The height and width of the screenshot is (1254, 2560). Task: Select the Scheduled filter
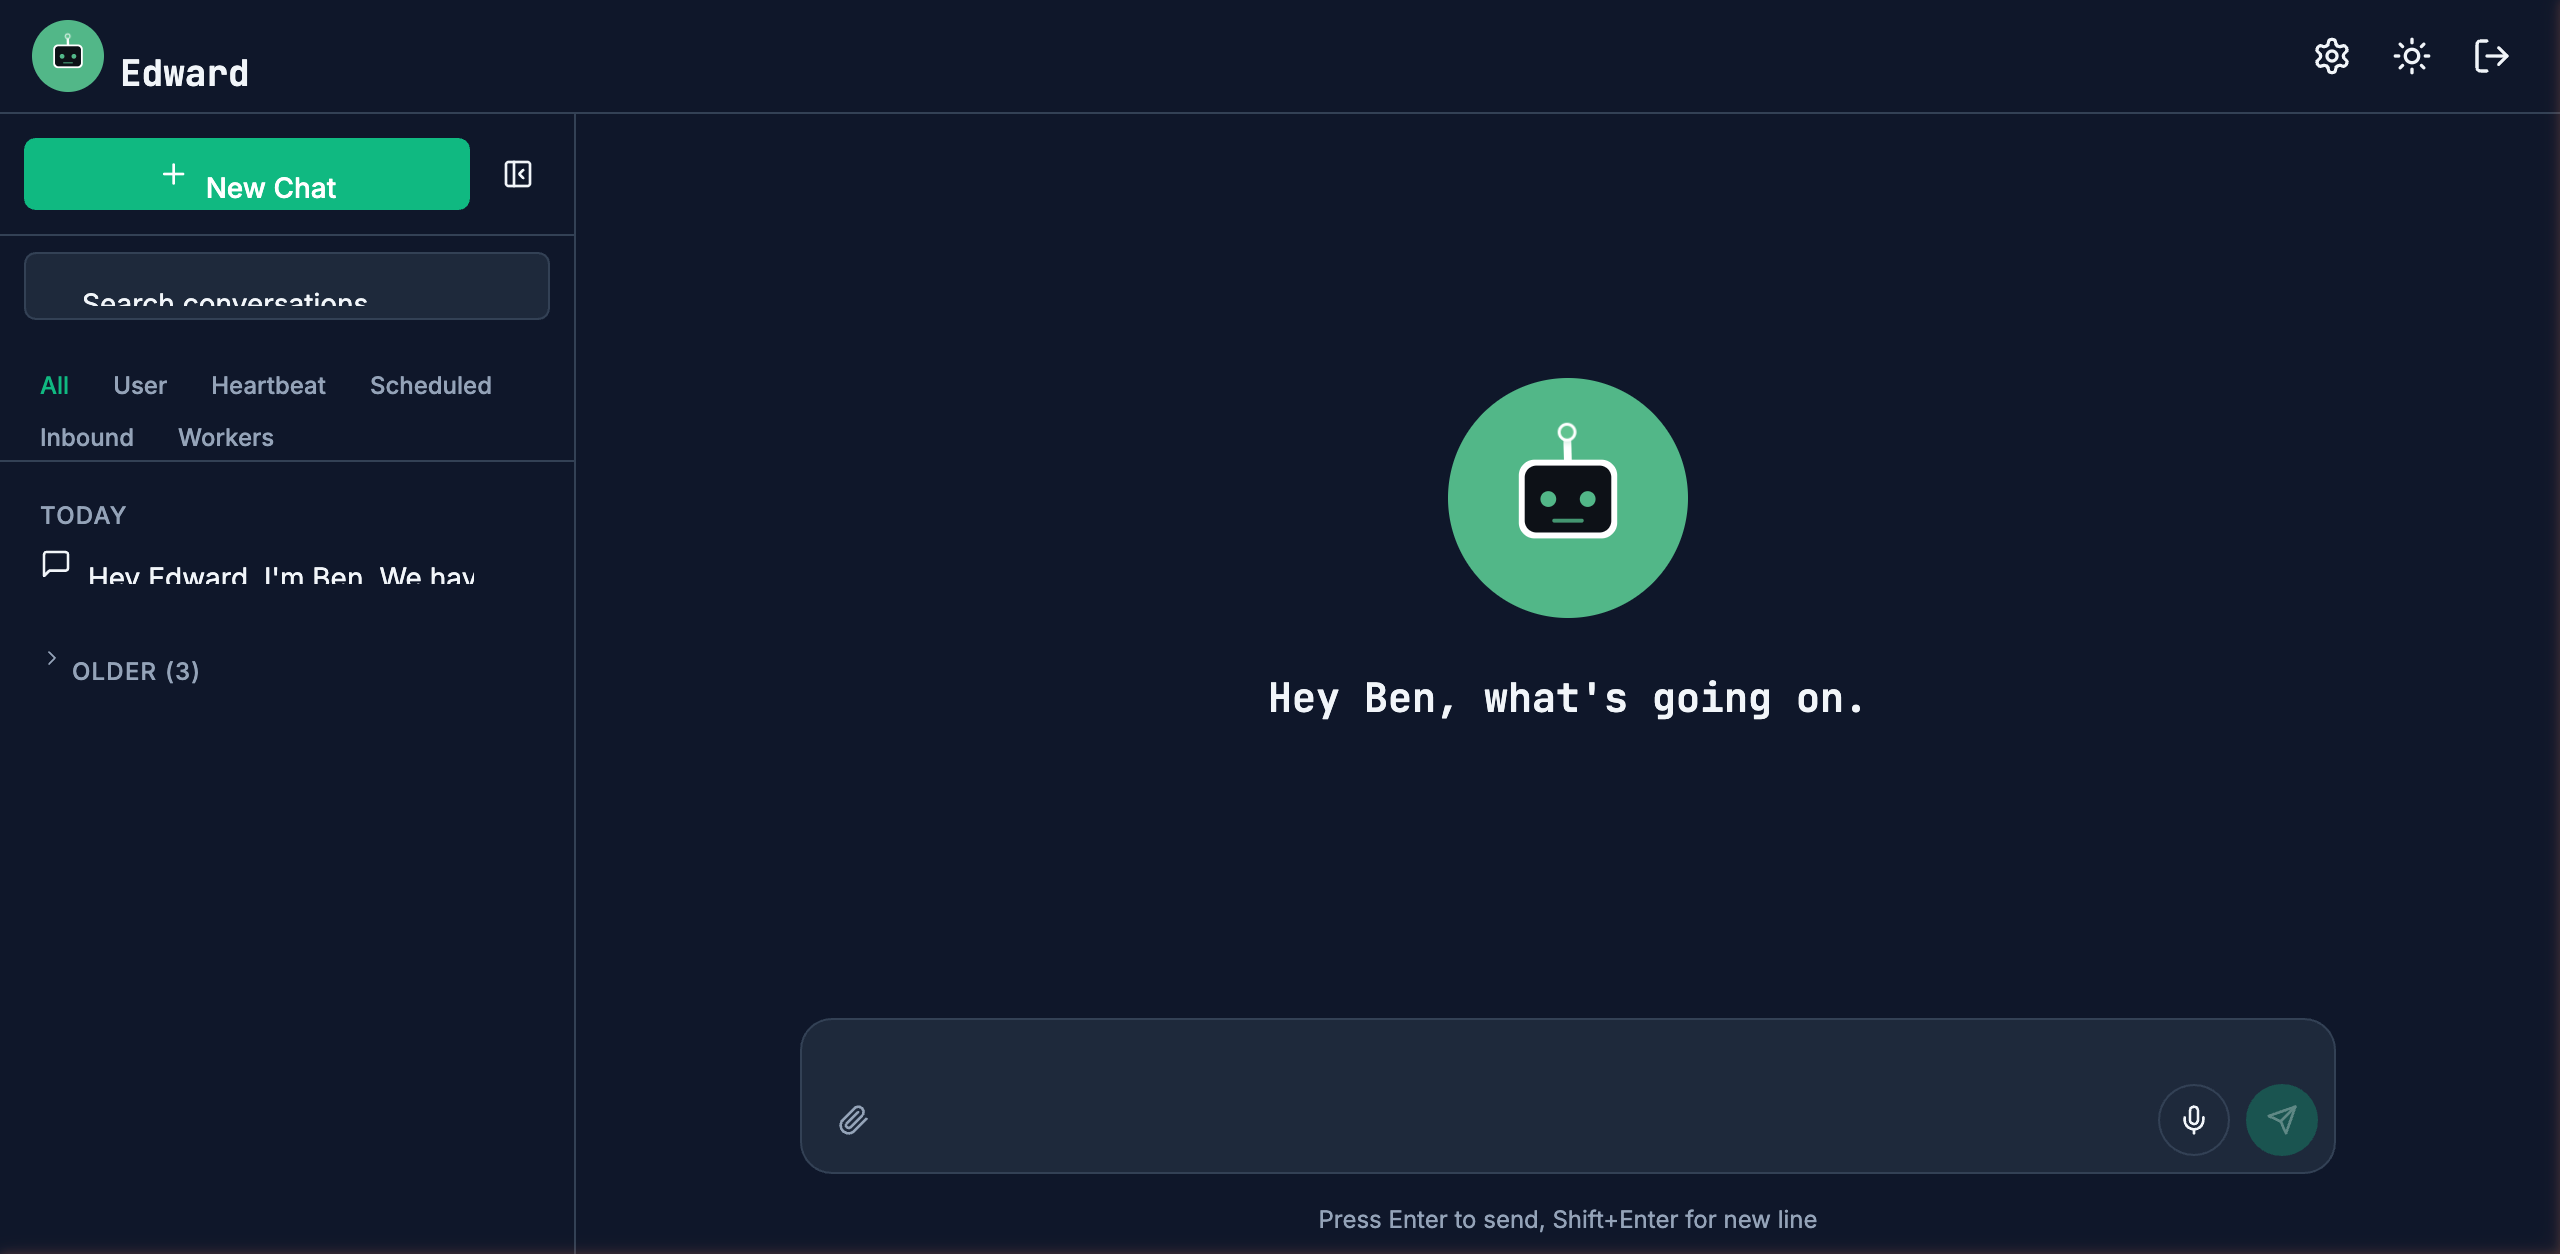coord(430,385)
